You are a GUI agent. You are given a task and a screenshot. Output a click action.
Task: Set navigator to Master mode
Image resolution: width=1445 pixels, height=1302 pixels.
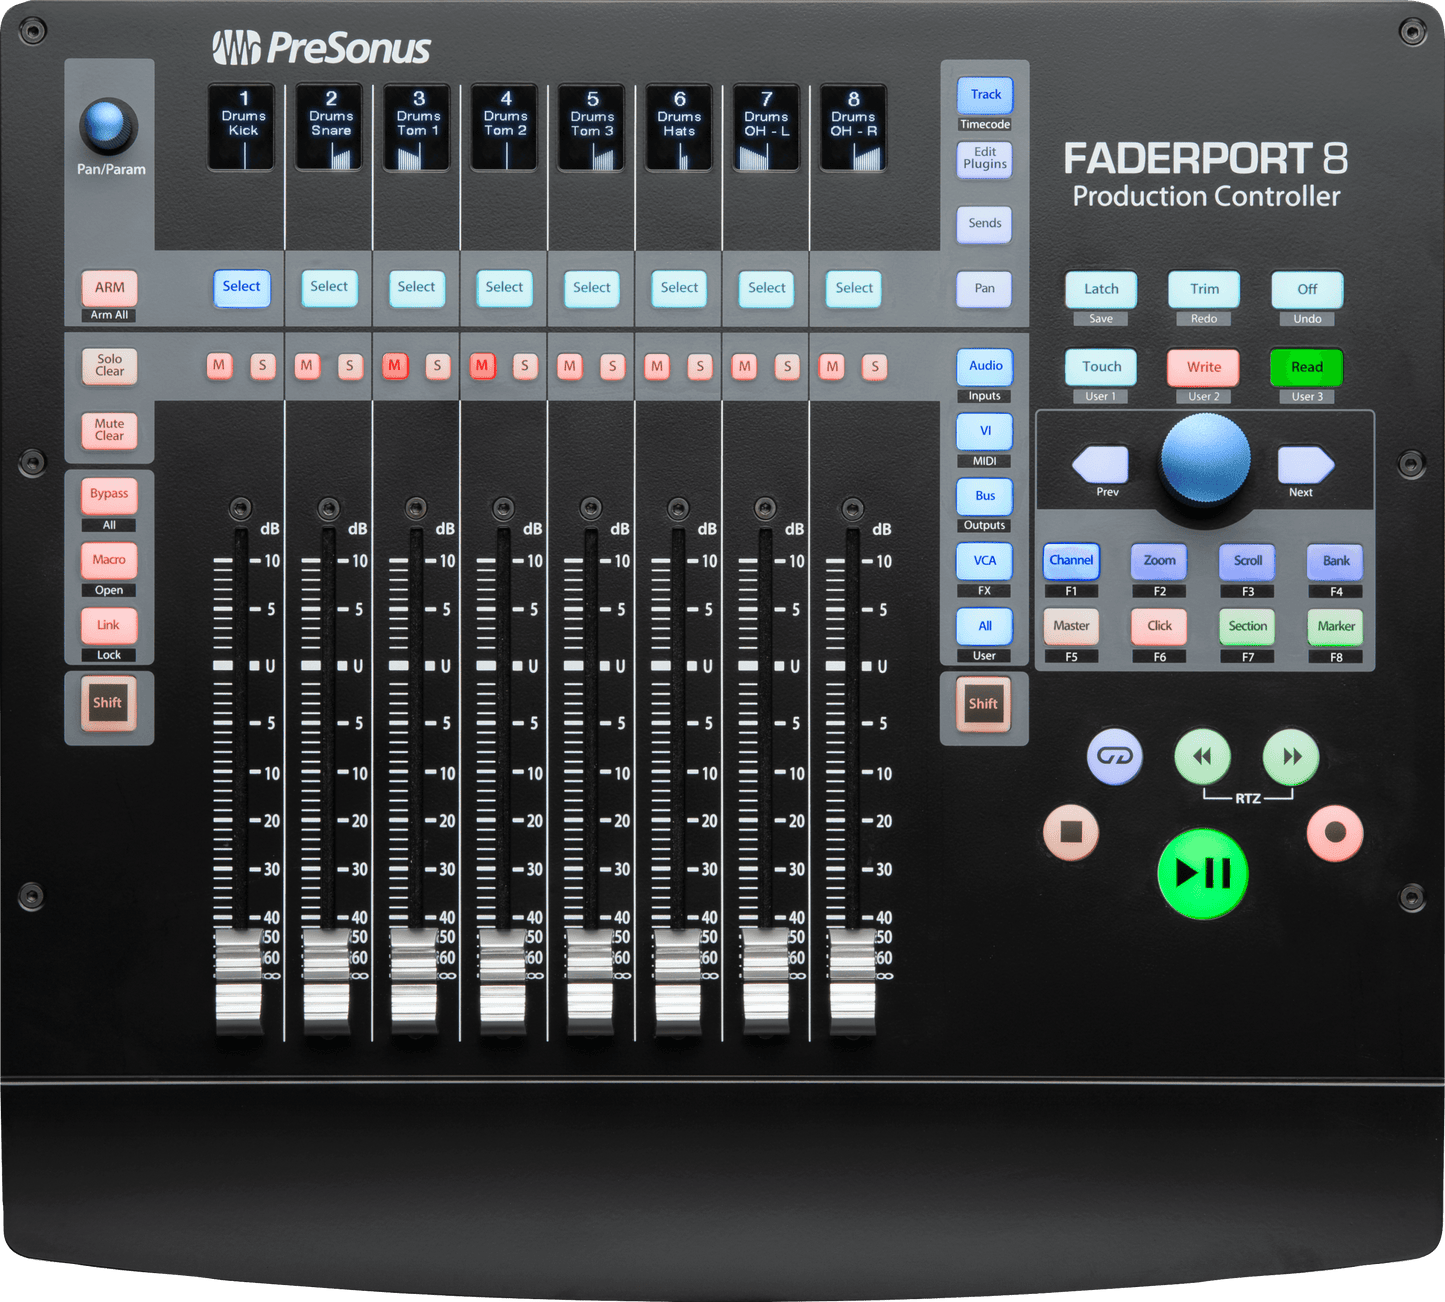point(1072,627)
